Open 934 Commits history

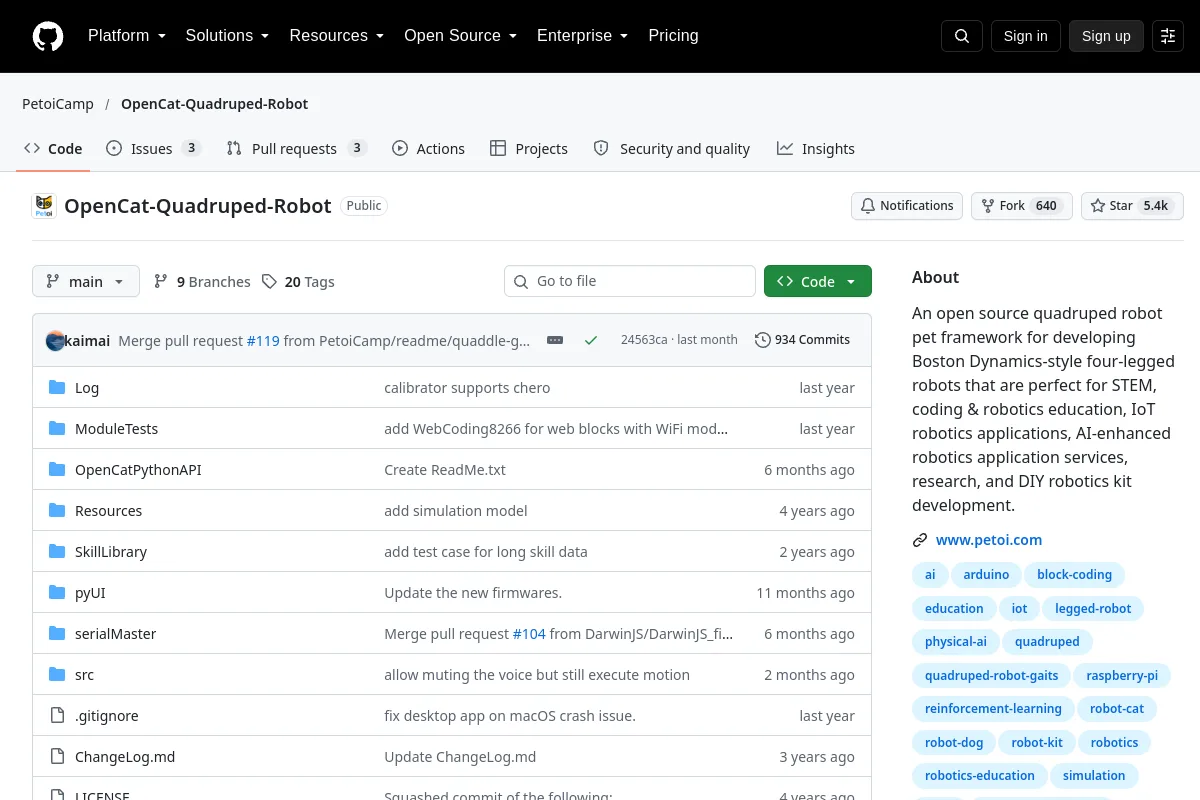click(x=802, y=340)
